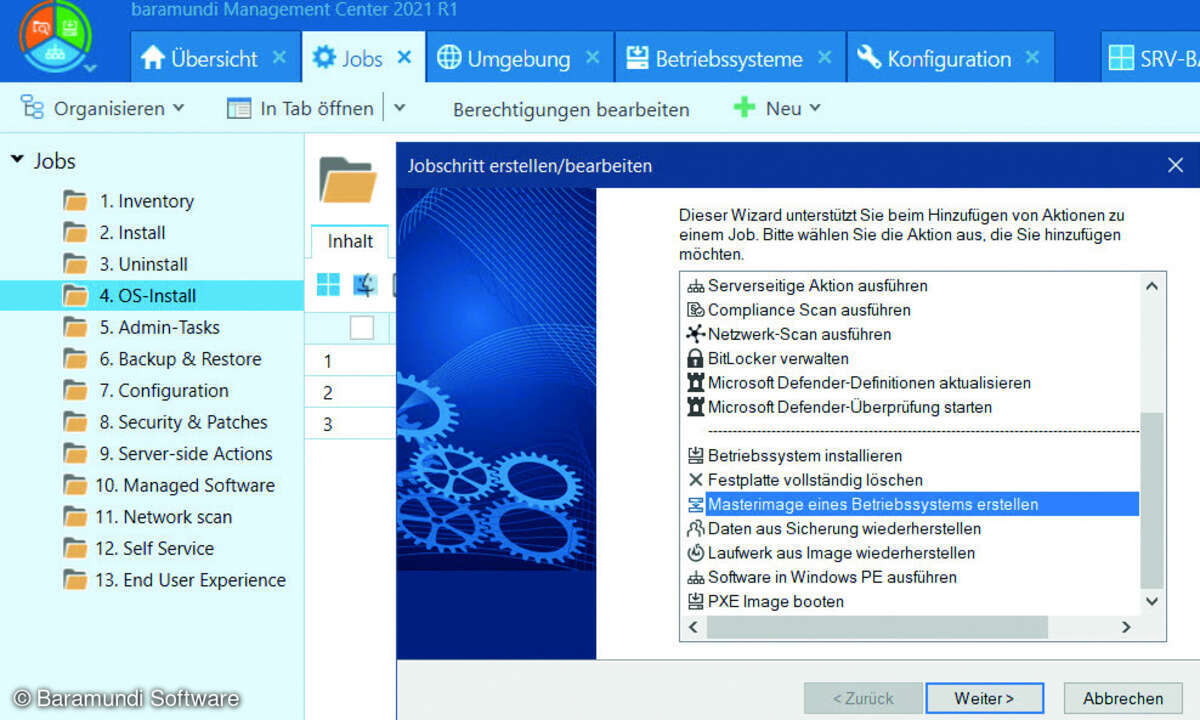Click the icon for Microsoft Defender-Überprüfung starten
1200x720 pixels.
click(x=696, y=407)
